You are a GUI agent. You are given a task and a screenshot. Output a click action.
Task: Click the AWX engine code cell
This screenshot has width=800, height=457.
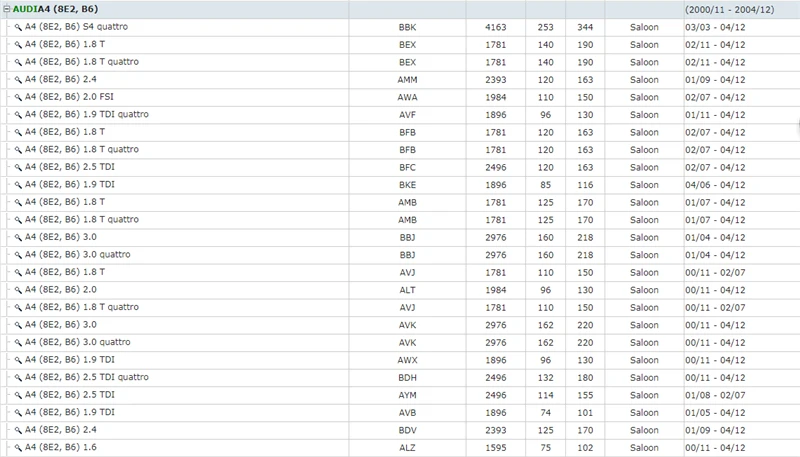407,360
